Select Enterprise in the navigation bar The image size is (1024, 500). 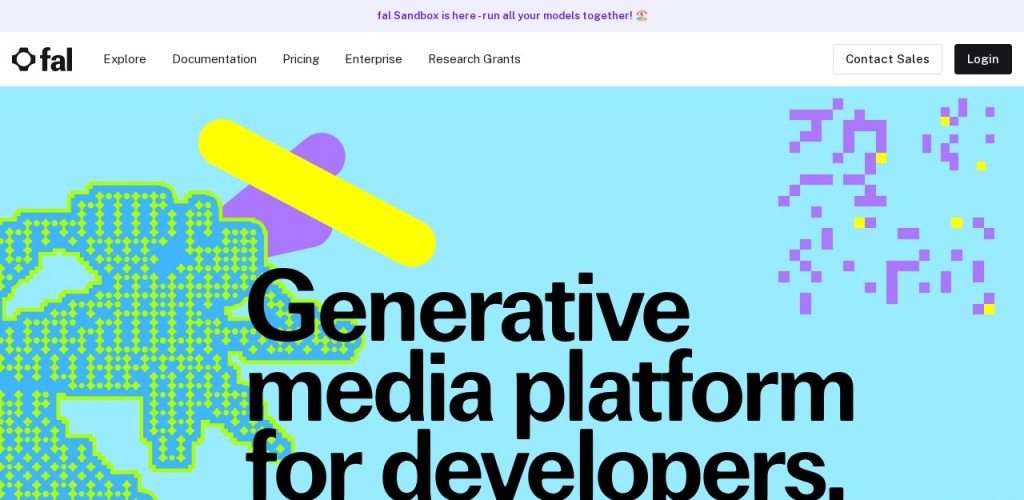tap(373, 59)
